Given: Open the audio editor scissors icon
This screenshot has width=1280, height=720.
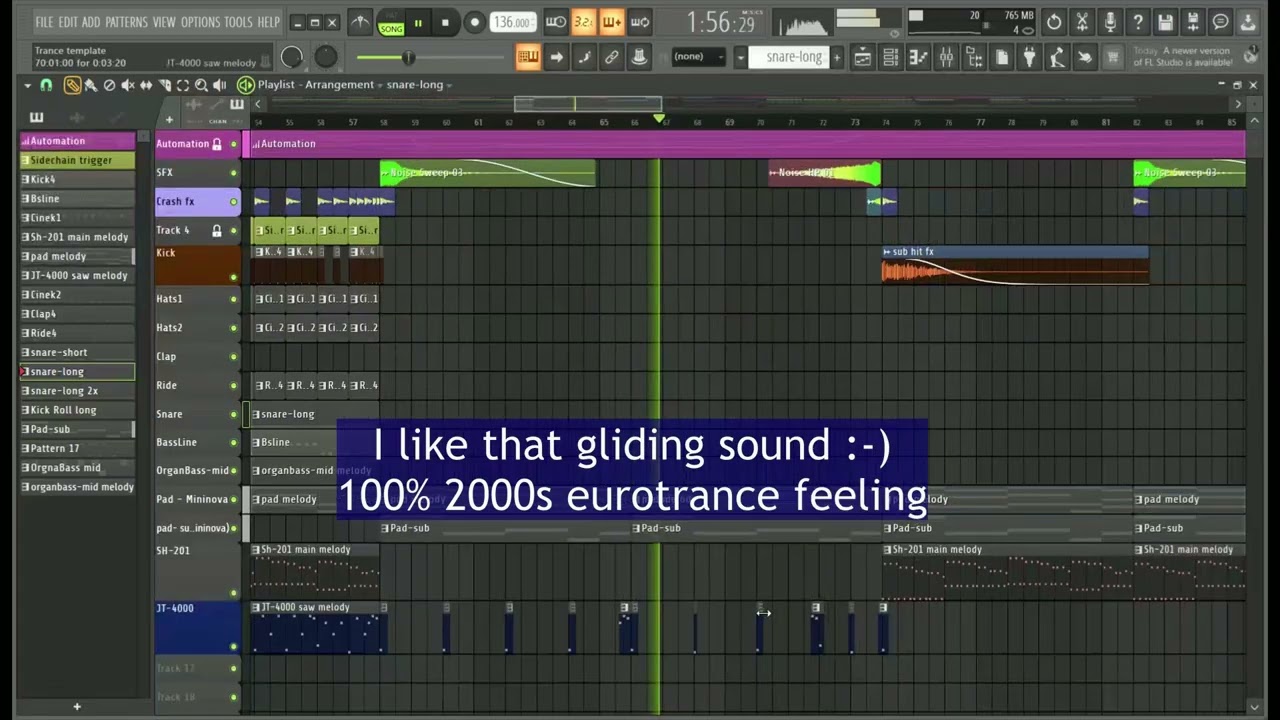Looking at the screenshot, I should pyautogui.click(x=1082, y=22).
